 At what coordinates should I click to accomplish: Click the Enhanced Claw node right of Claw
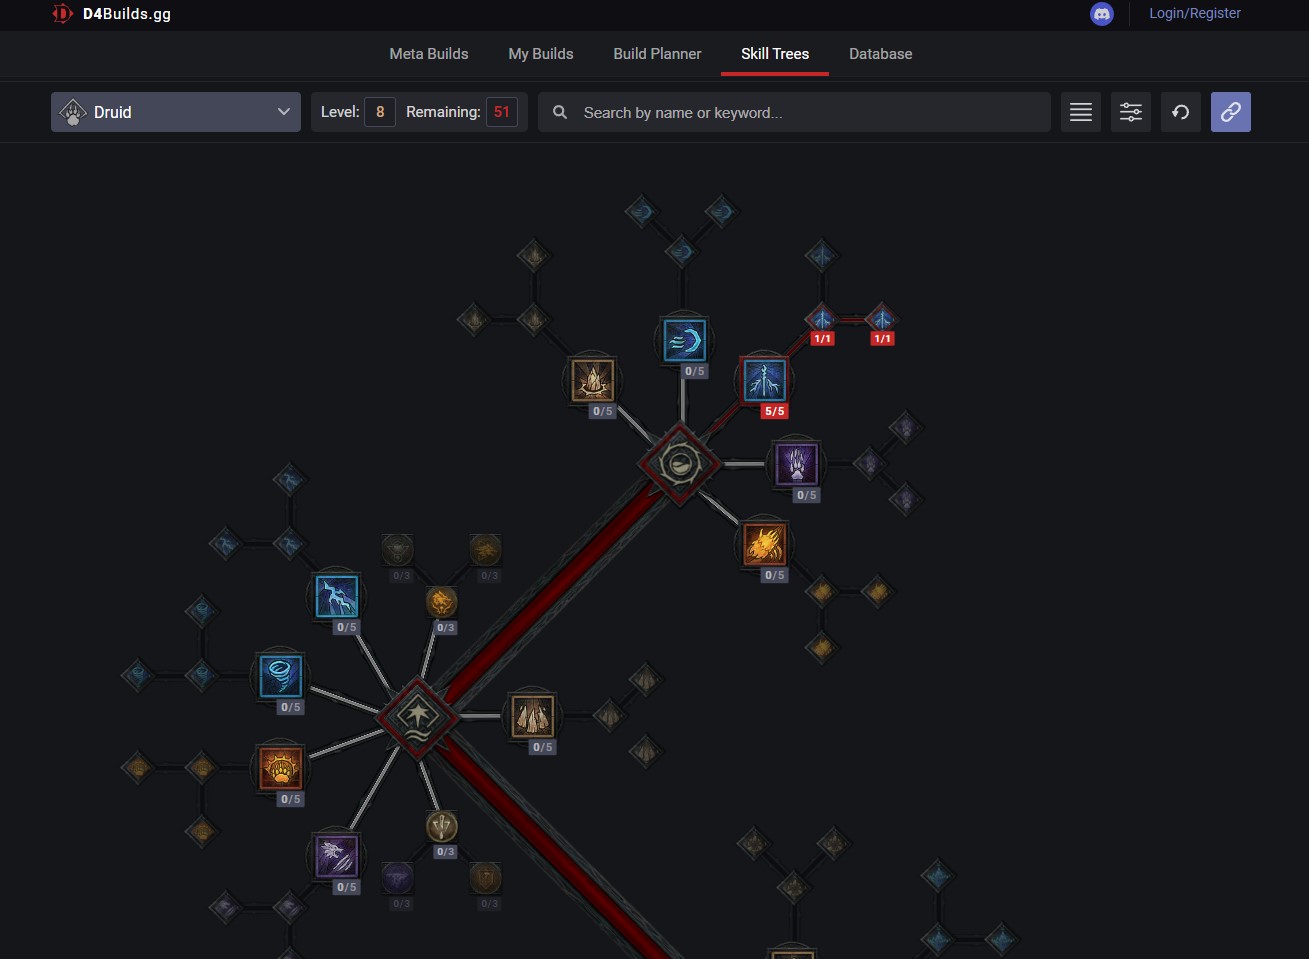coord(869,464)
